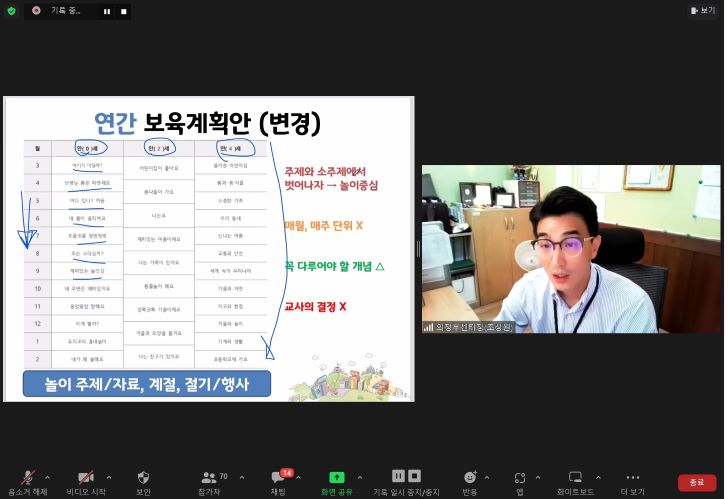
Task: Click the text 매월, 매주 단위 X
Action: [x=324, y=226]
